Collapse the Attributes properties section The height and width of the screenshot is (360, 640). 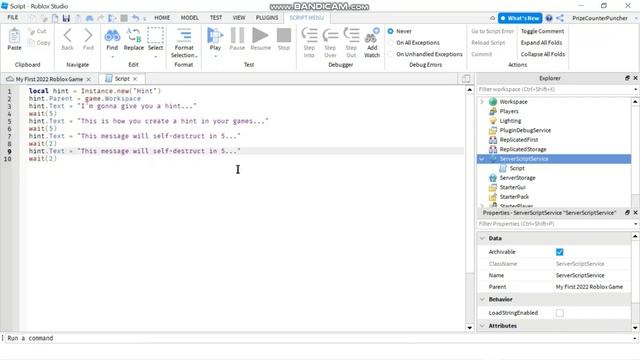tap(482, 326)
